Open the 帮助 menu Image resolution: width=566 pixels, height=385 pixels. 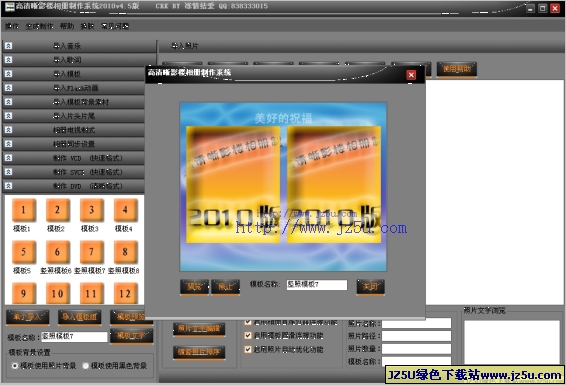[x=67, y=26]
